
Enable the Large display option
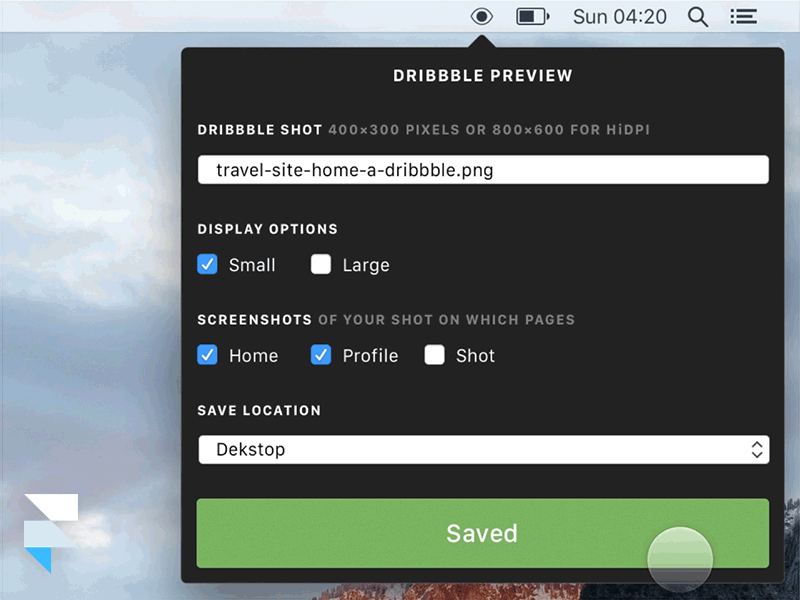pyautogui.click(x=321, y=264)
